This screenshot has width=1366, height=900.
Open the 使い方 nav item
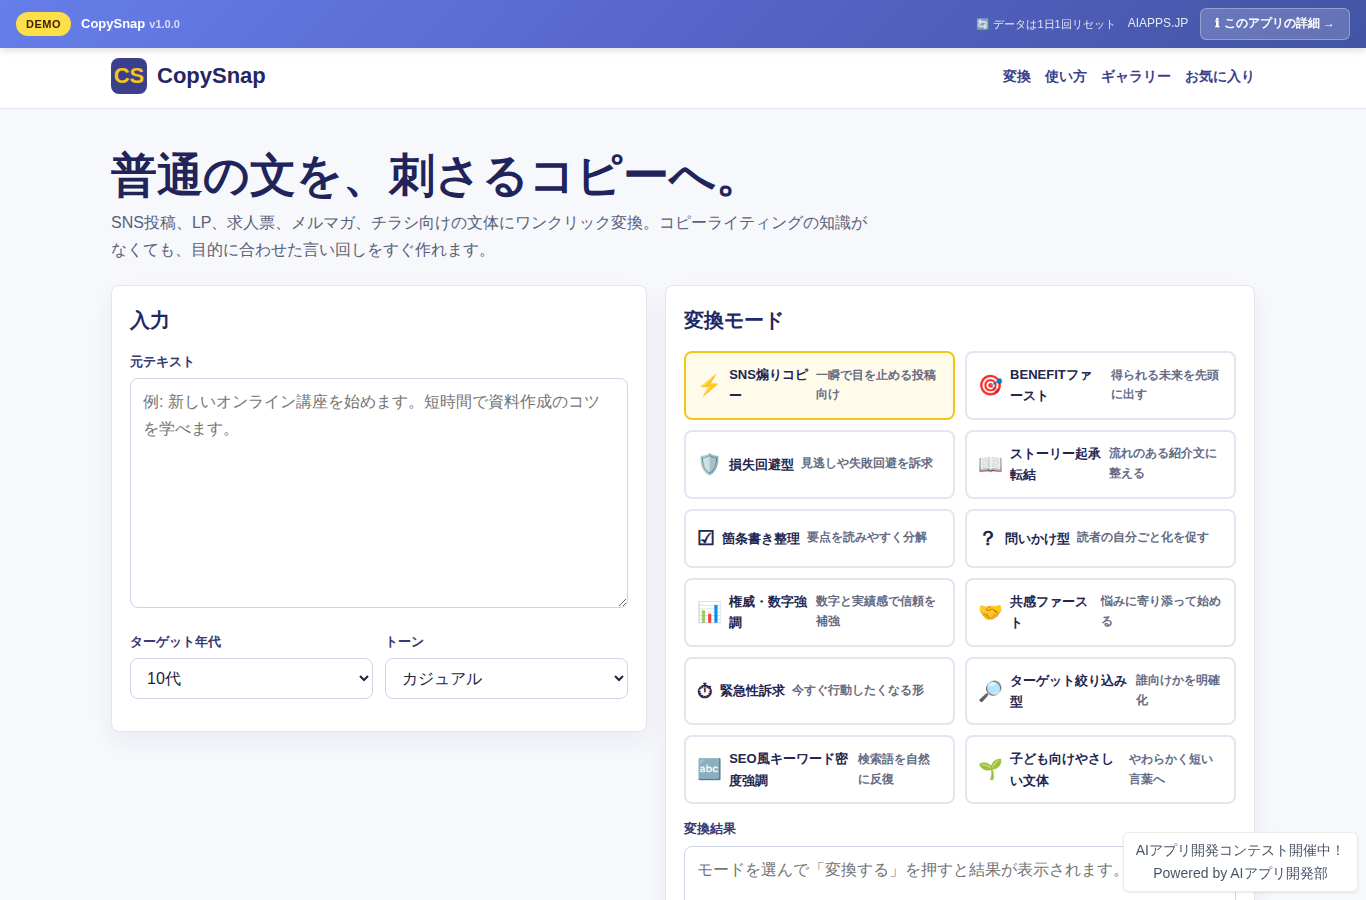click(1066, 76)
